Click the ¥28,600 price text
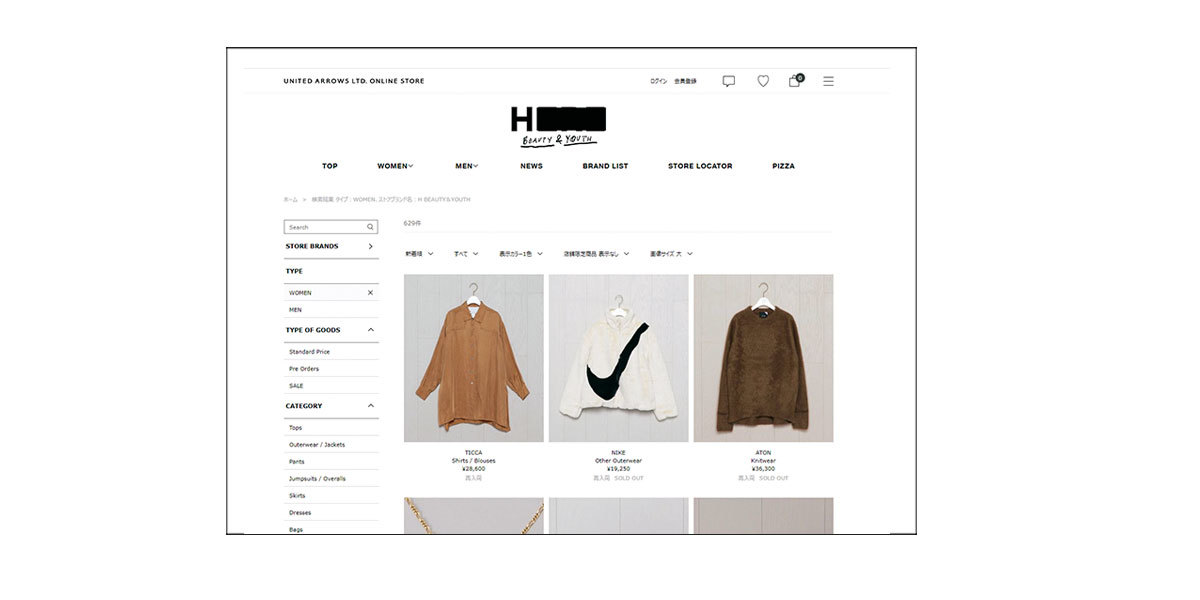1200x600 pixels. 474,469
